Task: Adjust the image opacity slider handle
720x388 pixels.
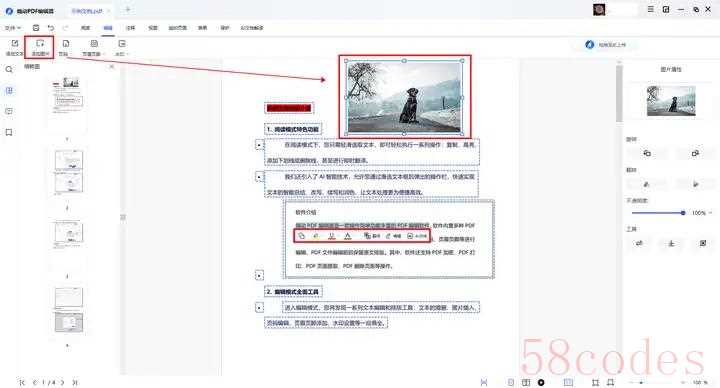Action: pyautogui.click(x=683, y=213)
